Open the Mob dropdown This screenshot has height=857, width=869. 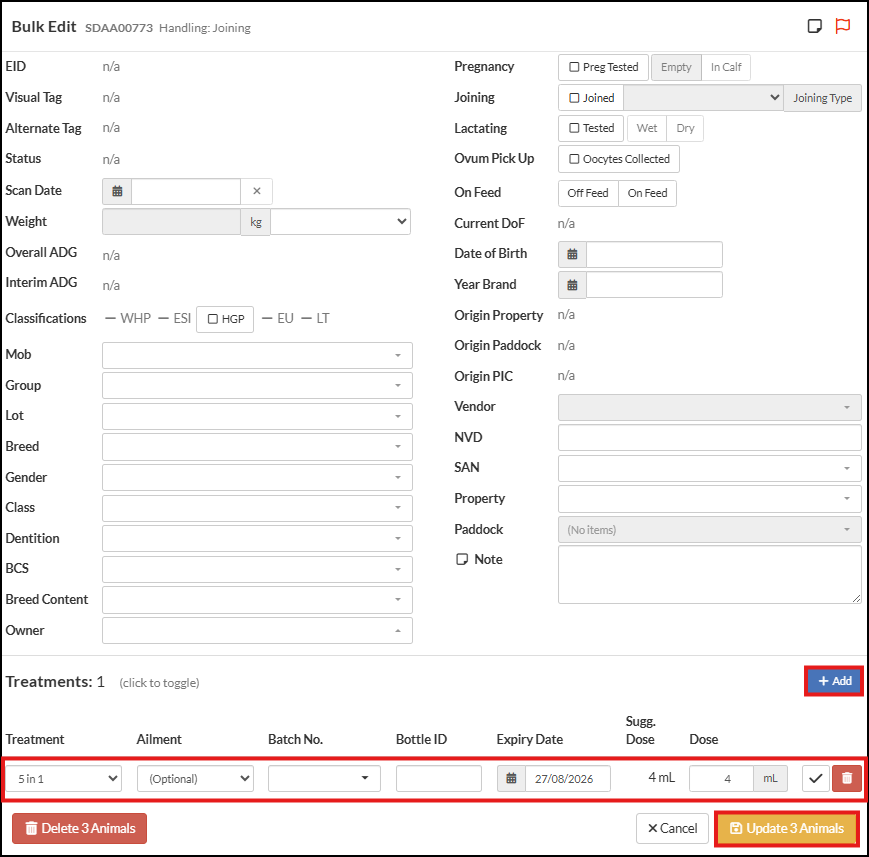pos(257,355)
